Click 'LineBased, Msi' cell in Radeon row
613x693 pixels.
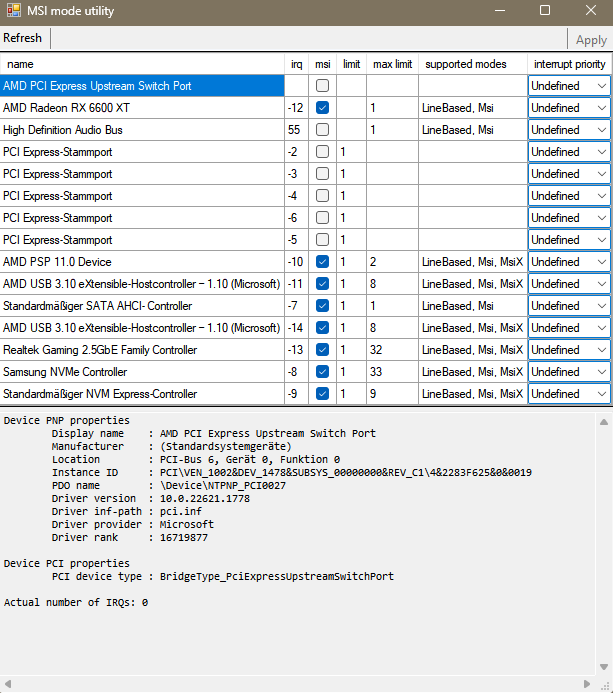click(x=473, y=108)
